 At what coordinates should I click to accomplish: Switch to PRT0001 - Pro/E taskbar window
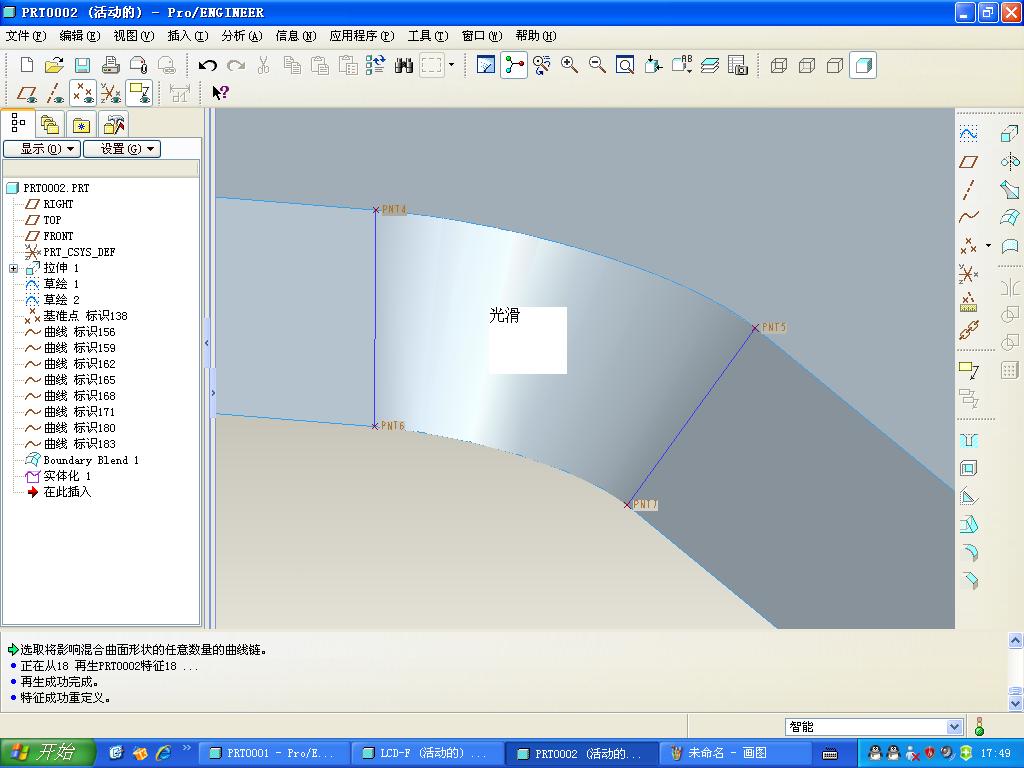click(x=272, y=753)
